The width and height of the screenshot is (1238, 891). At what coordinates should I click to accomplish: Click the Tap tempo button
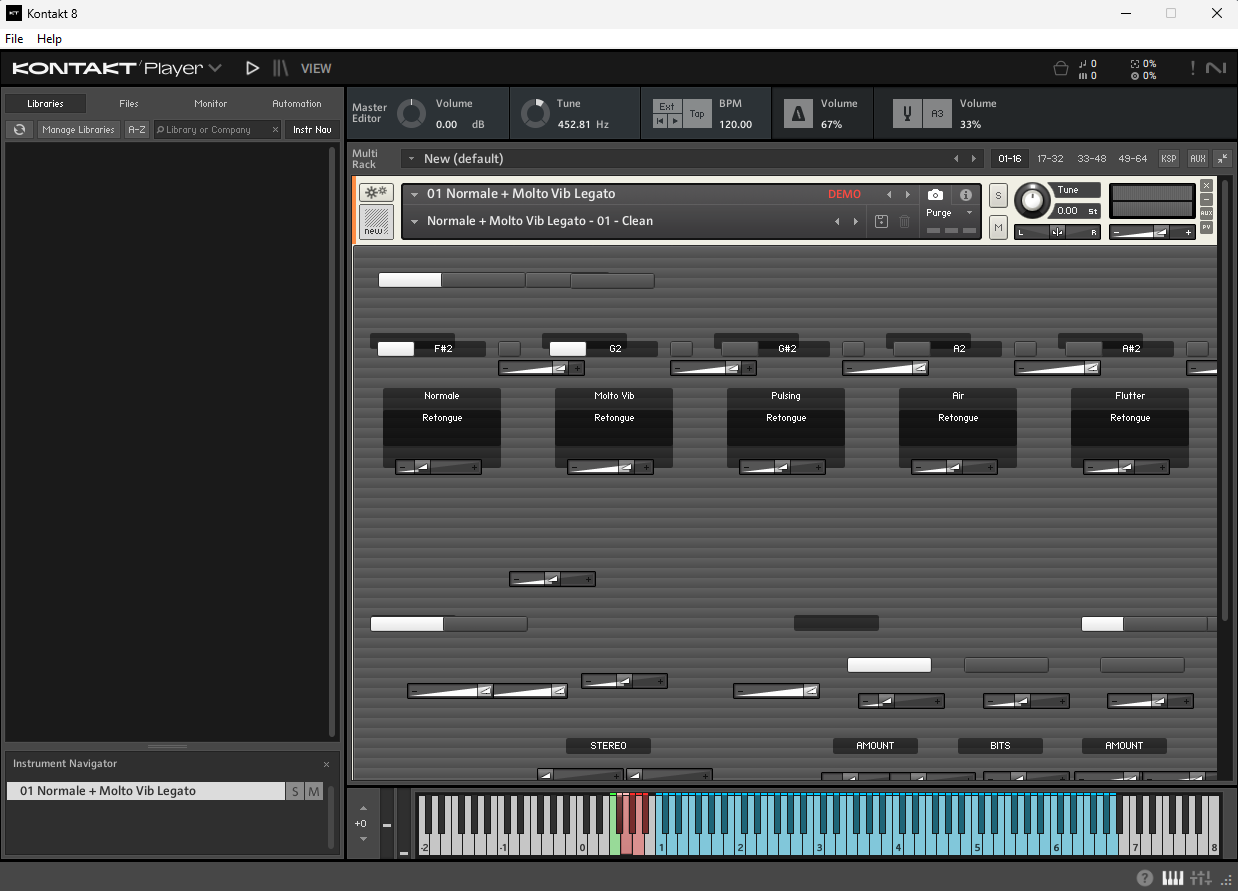[697, 114]
